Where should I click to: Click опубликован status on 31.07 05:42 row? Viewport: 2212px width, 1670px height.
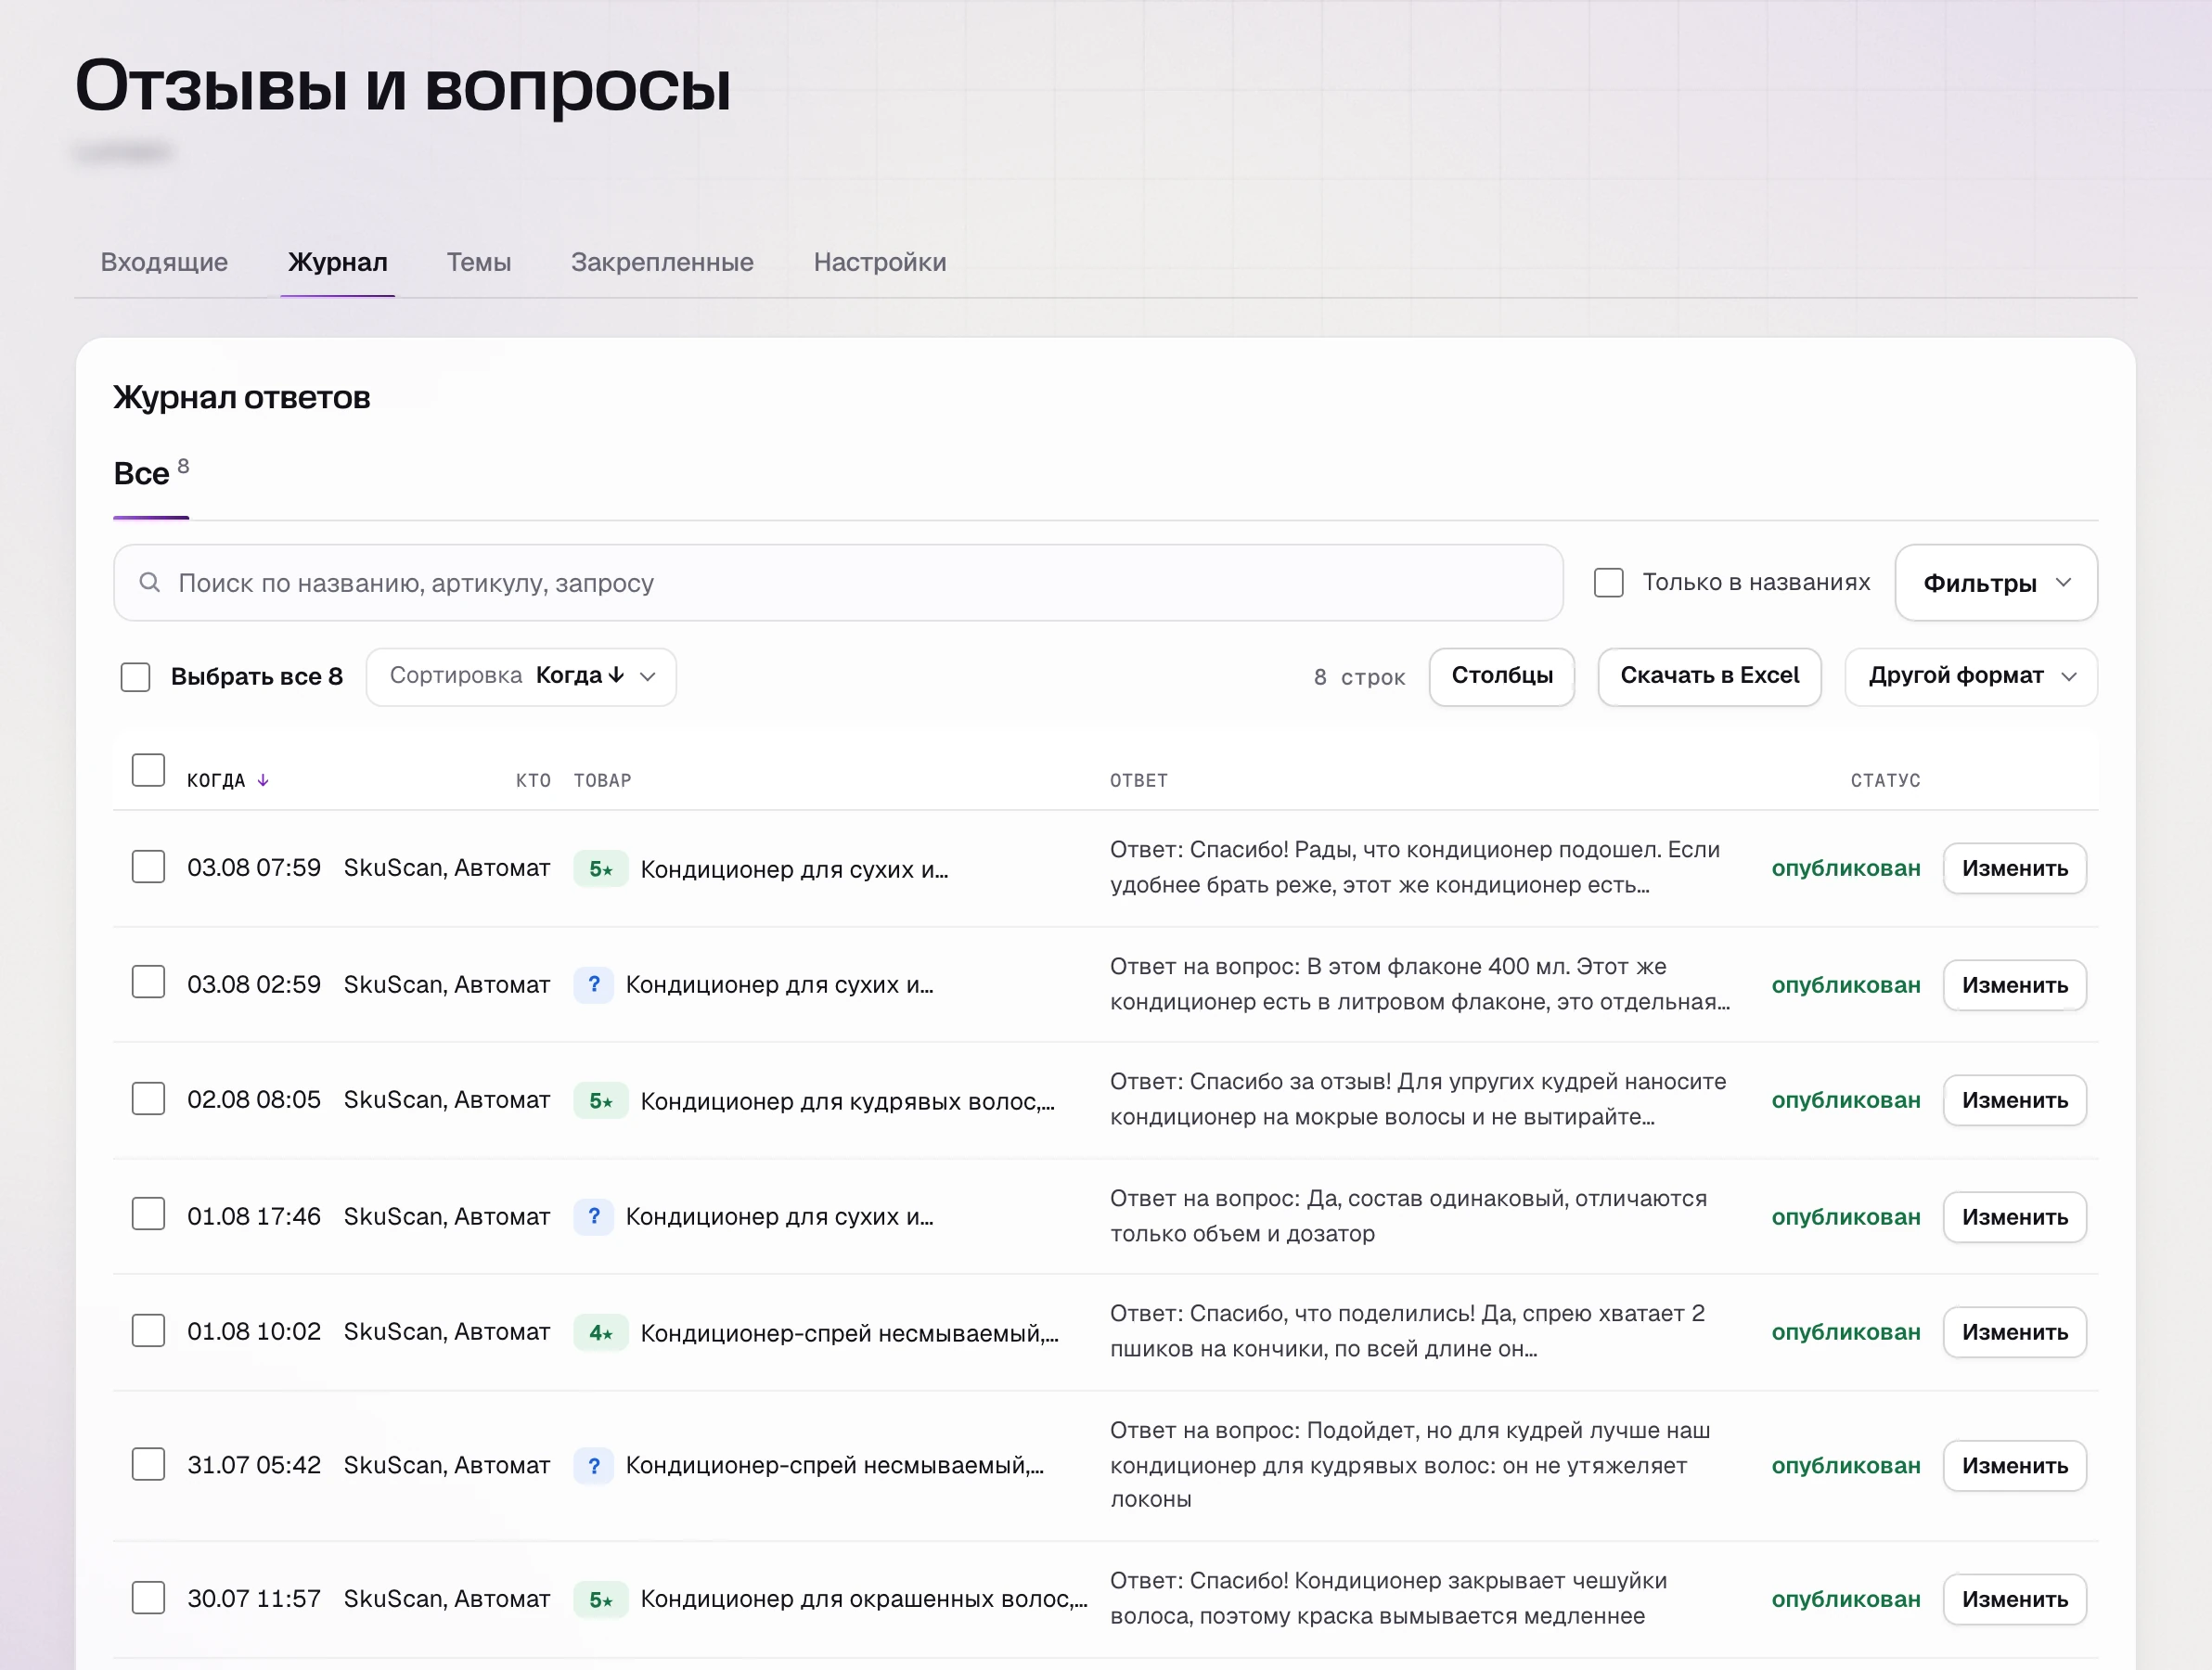1845,1465
